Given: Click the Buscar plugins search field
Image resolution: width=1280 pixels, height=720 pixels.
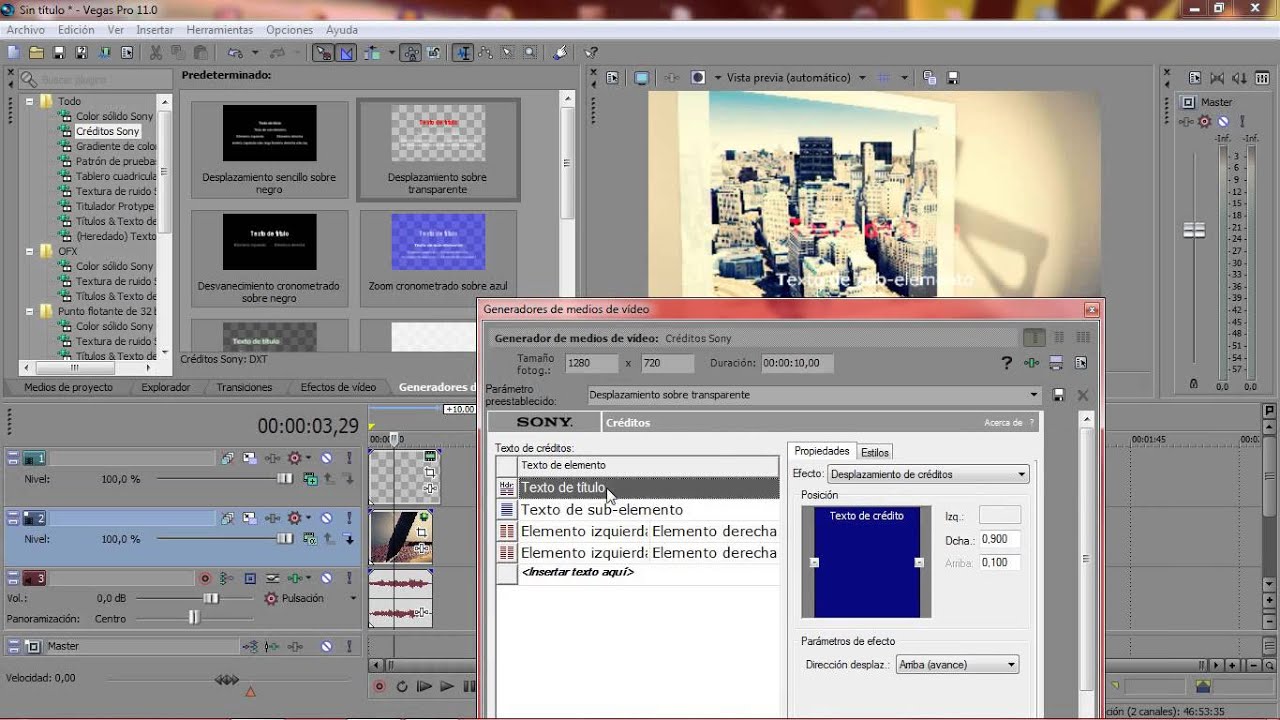Looking at the screenshot, I should [x=95, y=79].
